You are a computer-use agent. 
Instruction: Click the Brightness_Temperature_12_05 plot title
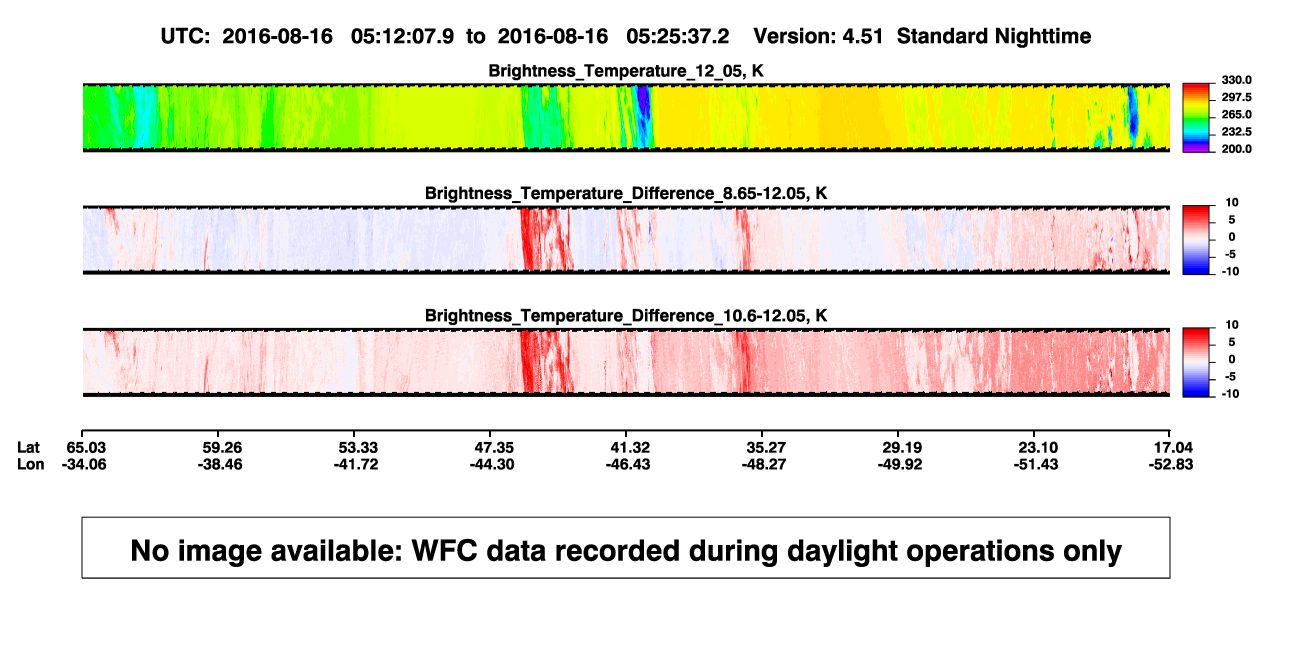pos(626,71)
